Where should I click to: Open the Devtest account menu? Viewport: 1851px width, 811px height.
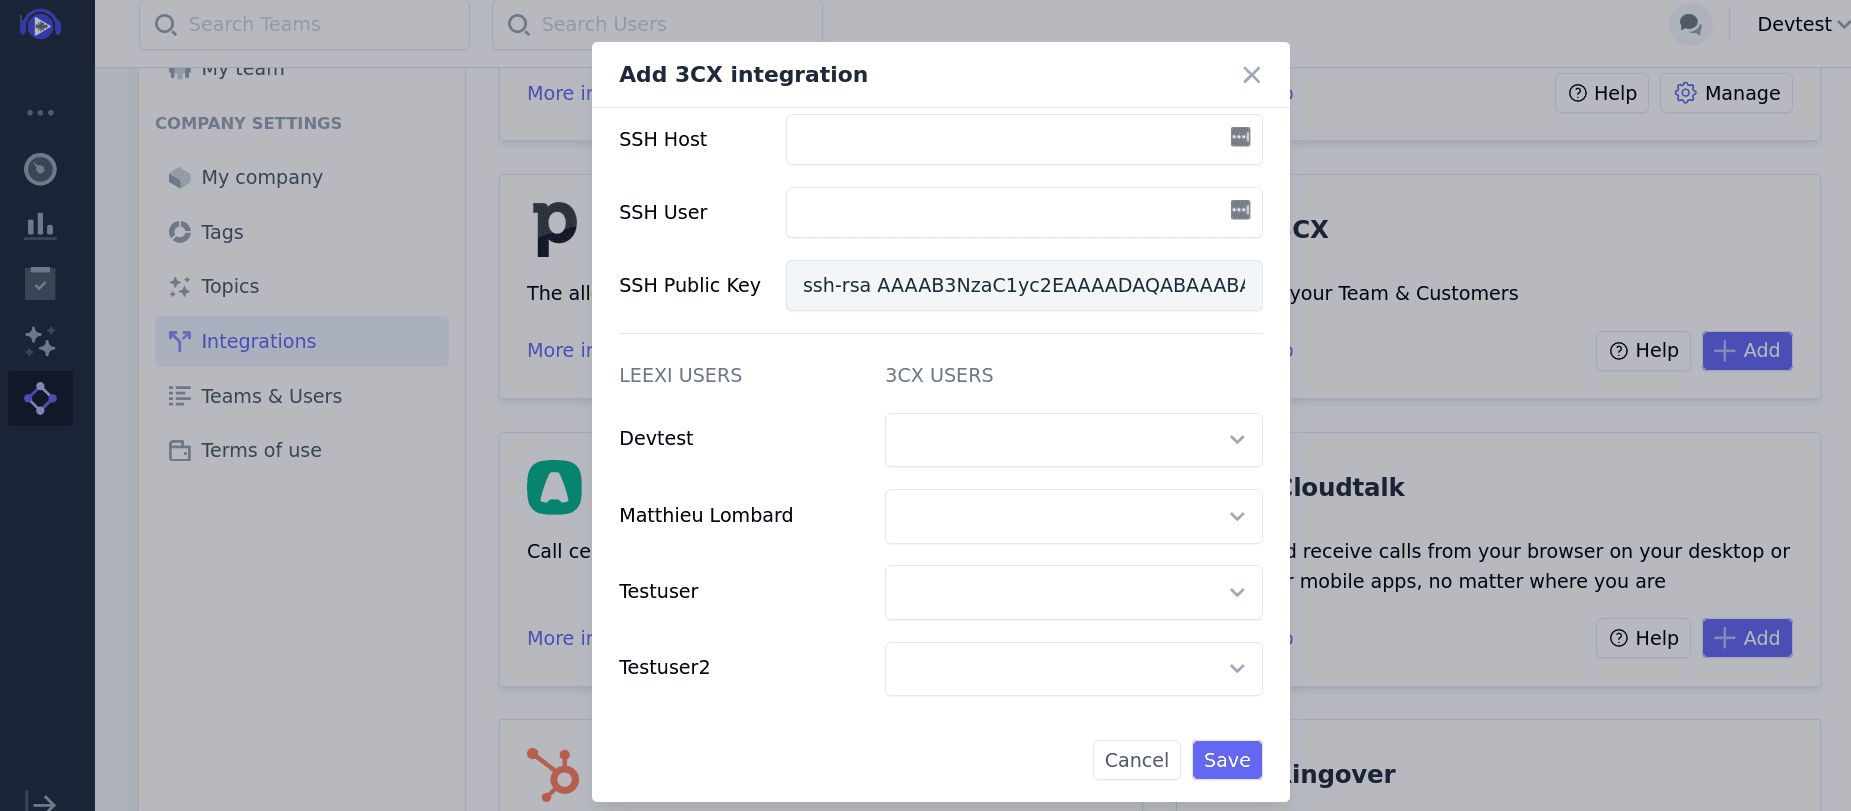click(1802, 24)
